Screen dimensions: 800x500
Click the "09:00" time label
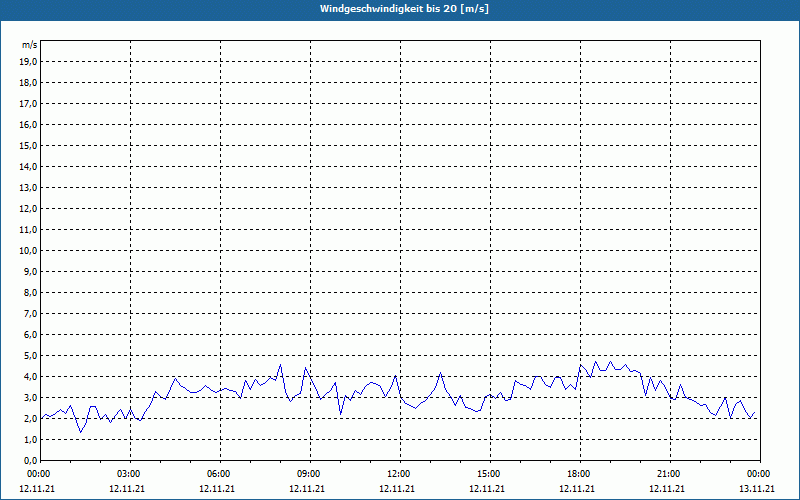(x=310, y=474)
